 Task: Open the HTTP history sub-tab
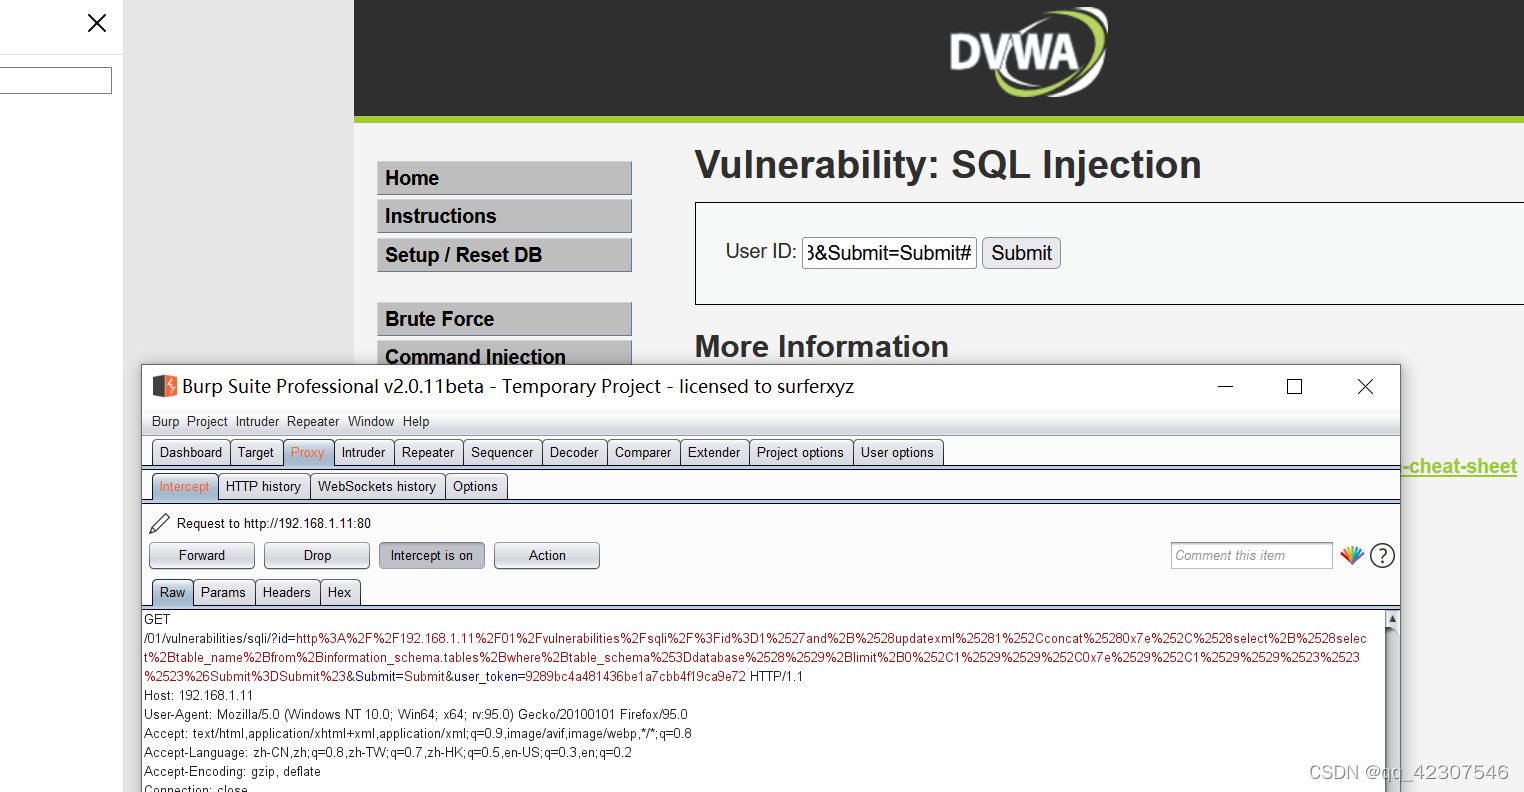pyautogui.click(x=263, y=486)
